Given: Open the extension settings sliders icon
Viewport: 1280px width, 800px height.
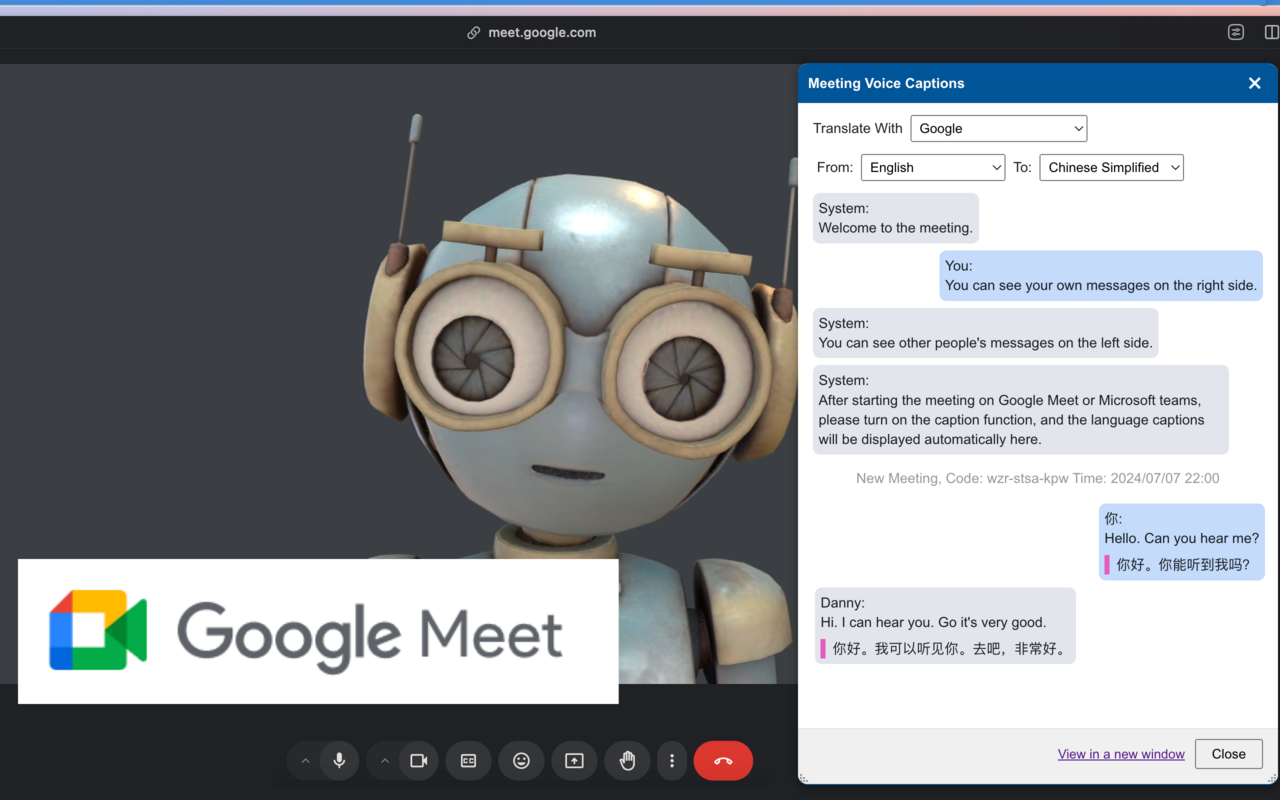Looking at the screenshot, I should pyautogui.click(x=1235, y=32).
